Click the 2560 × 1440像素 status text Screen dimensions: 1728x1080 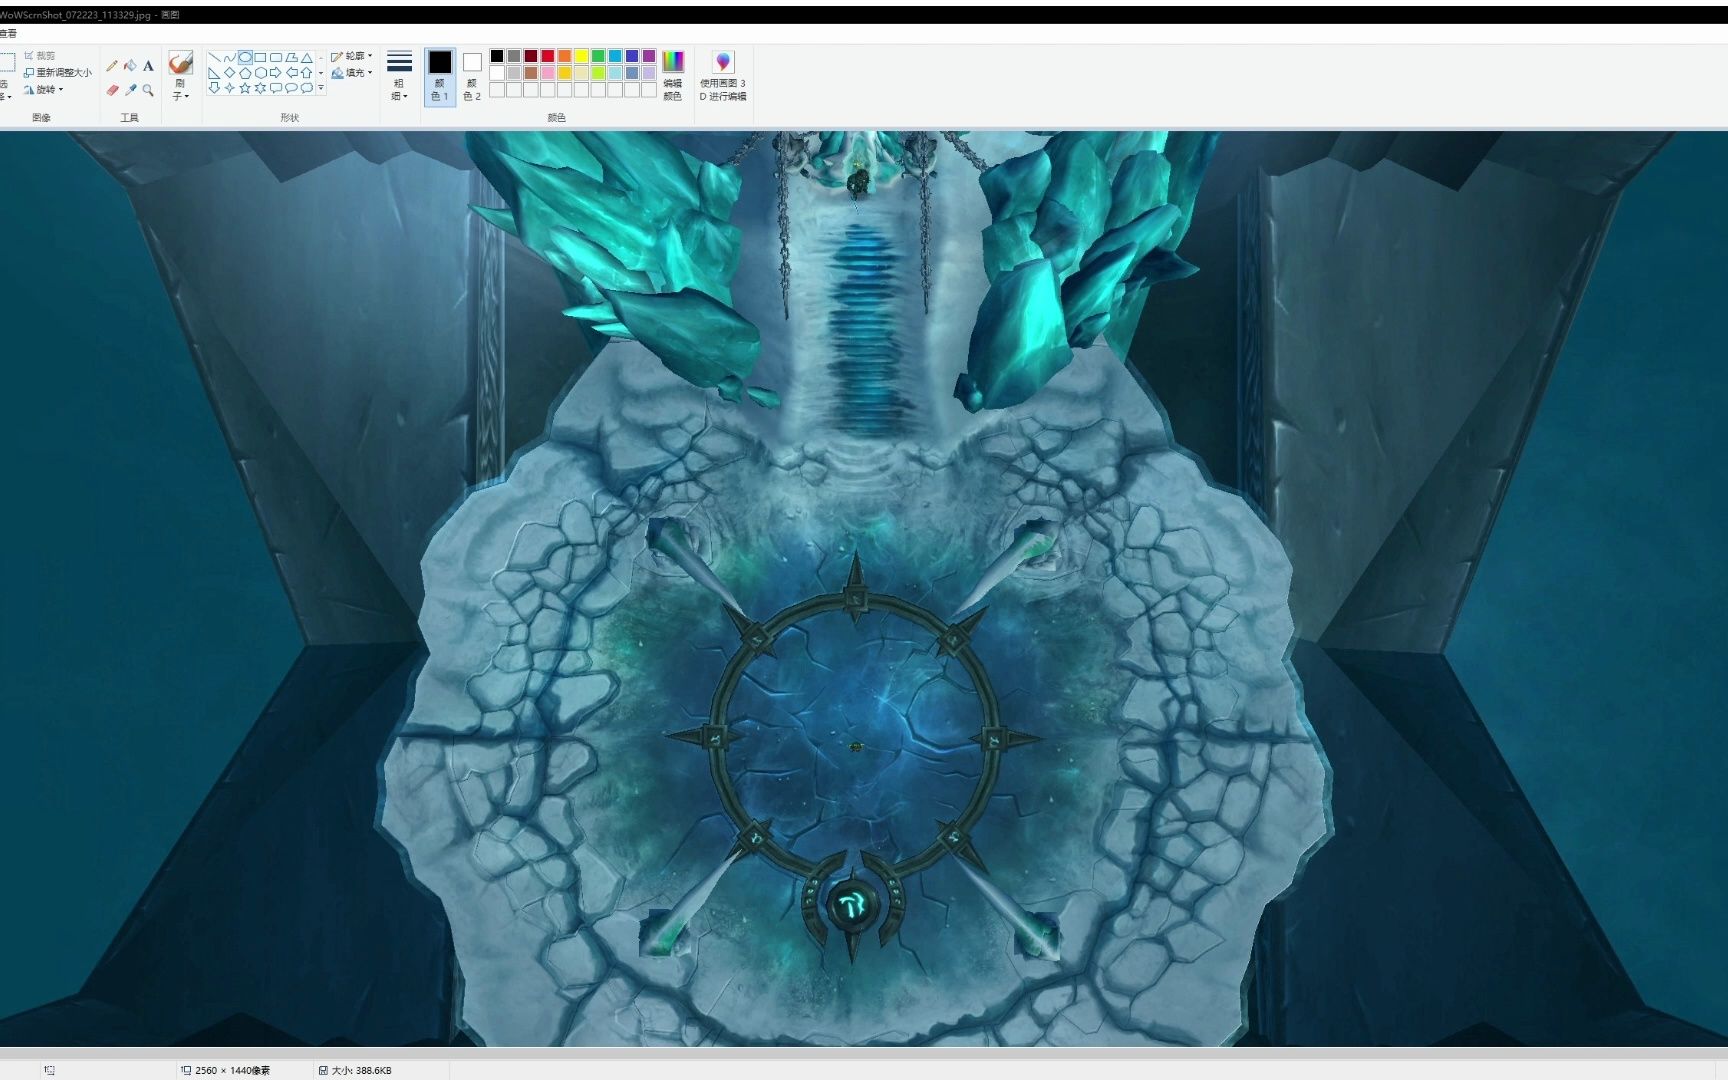point(232,1070)
